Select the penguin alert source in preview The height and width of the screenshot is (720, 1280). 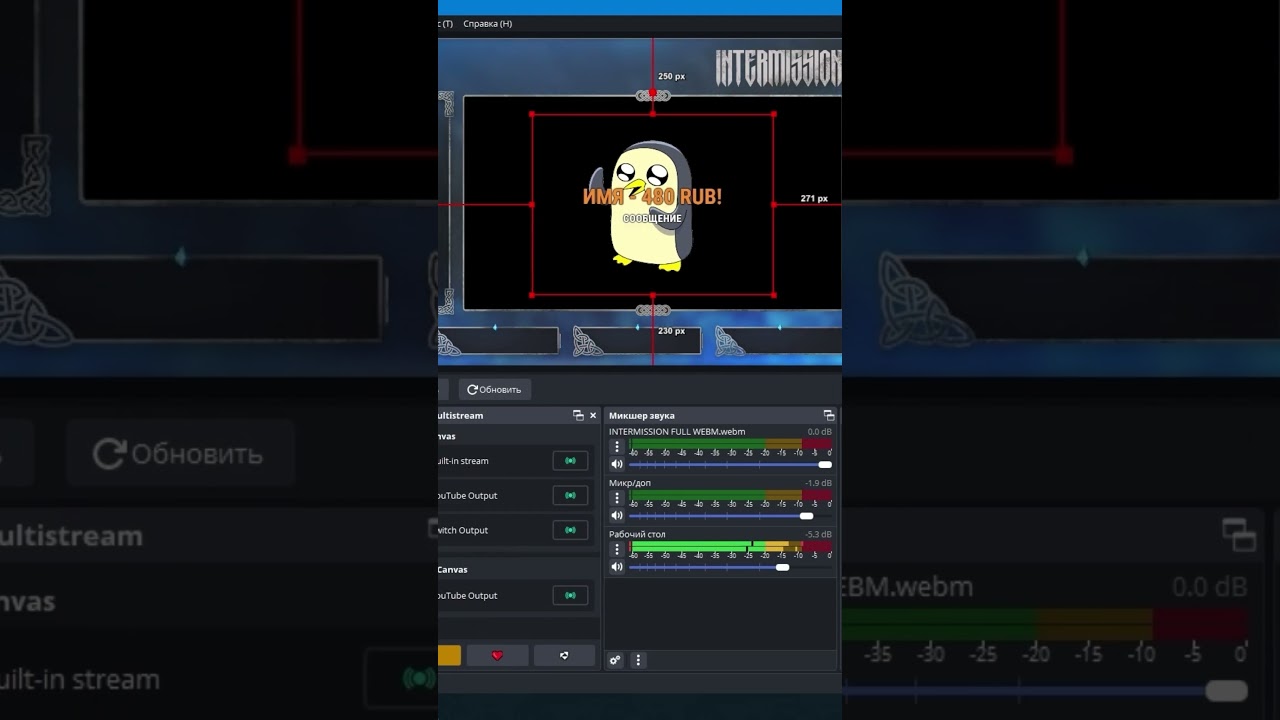click(651, 205)
